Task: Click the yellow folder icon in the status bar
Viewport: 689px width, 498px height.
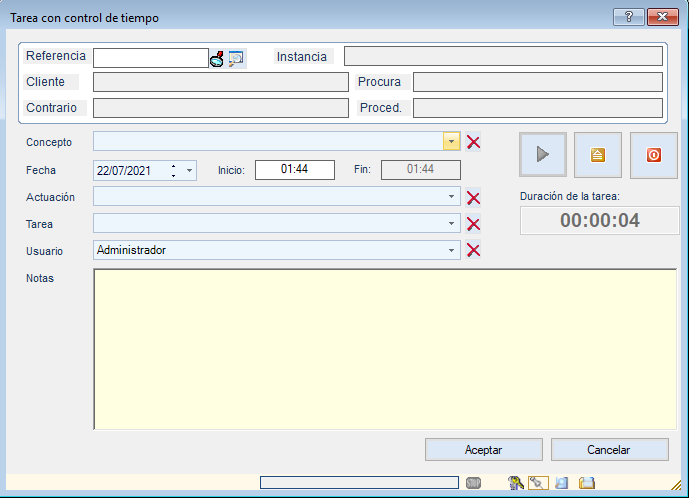Action: [x=587, y=483]
